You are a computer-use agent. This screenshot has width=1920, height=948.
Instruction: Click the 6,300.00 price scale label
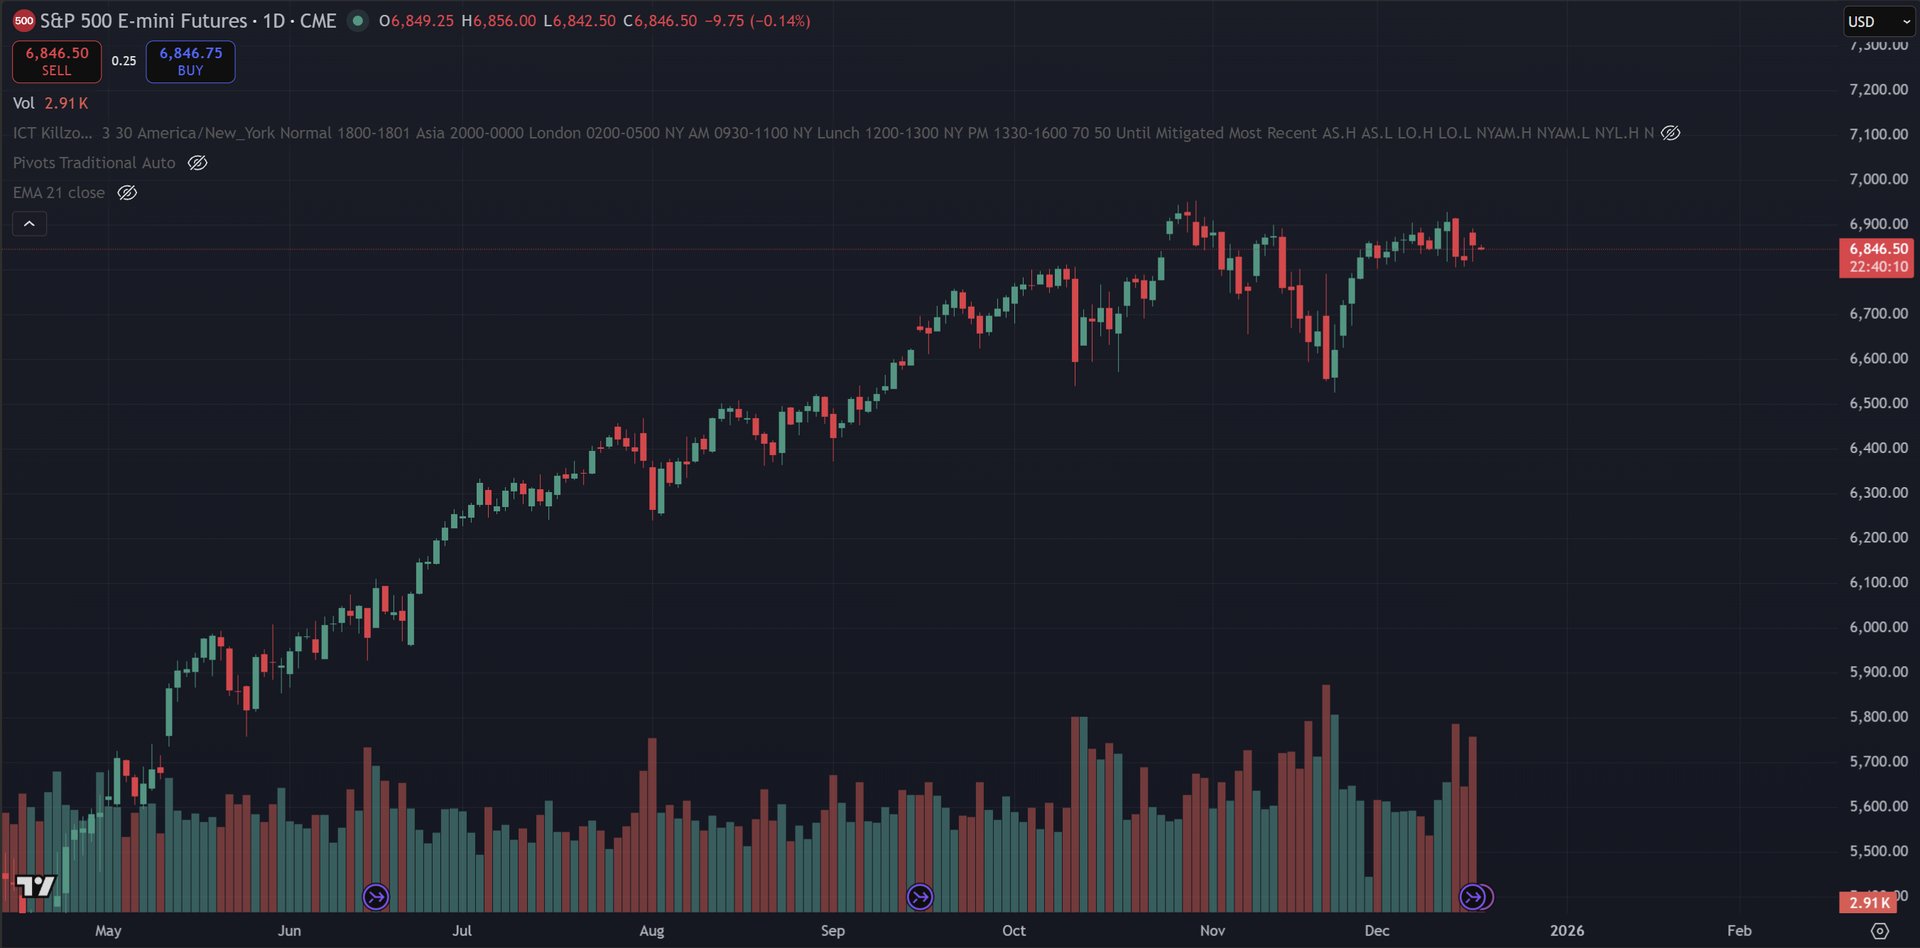[1878, 493]
